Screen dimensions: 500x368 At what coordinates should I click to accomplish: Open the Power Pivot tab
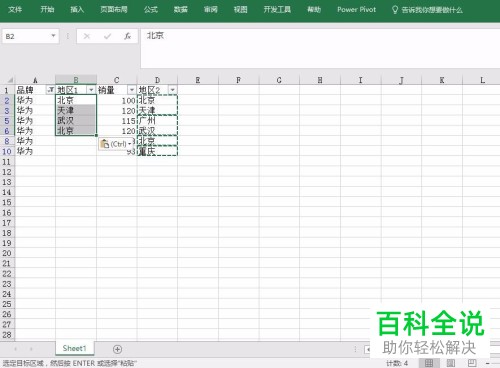(356, 10)
